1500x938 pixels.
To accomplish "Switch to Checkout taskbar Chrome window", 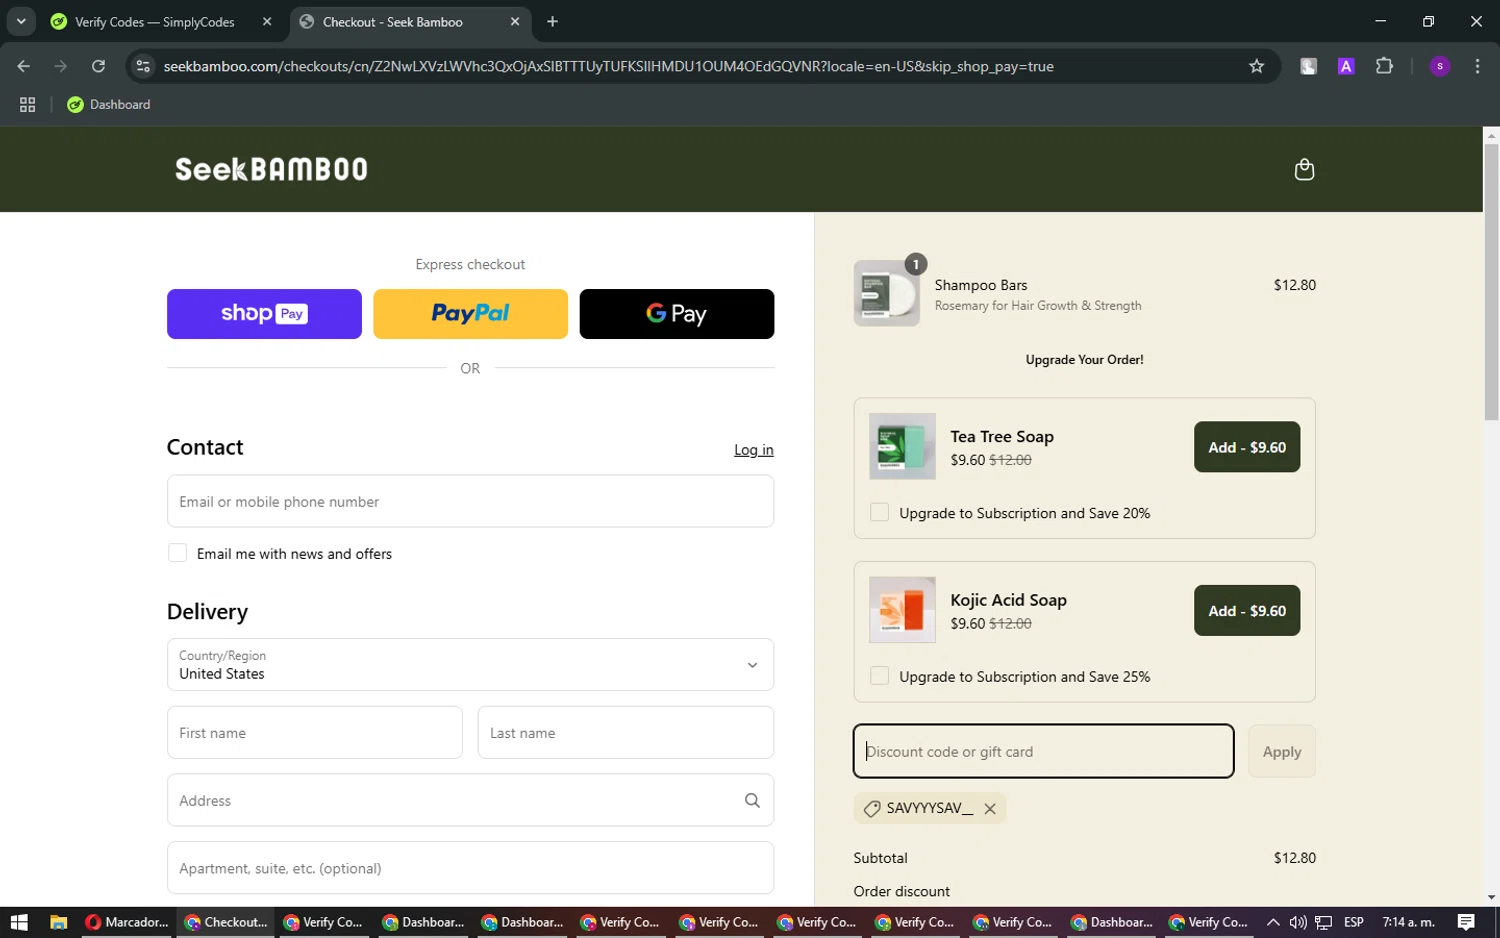I will [x=226, y=922].
